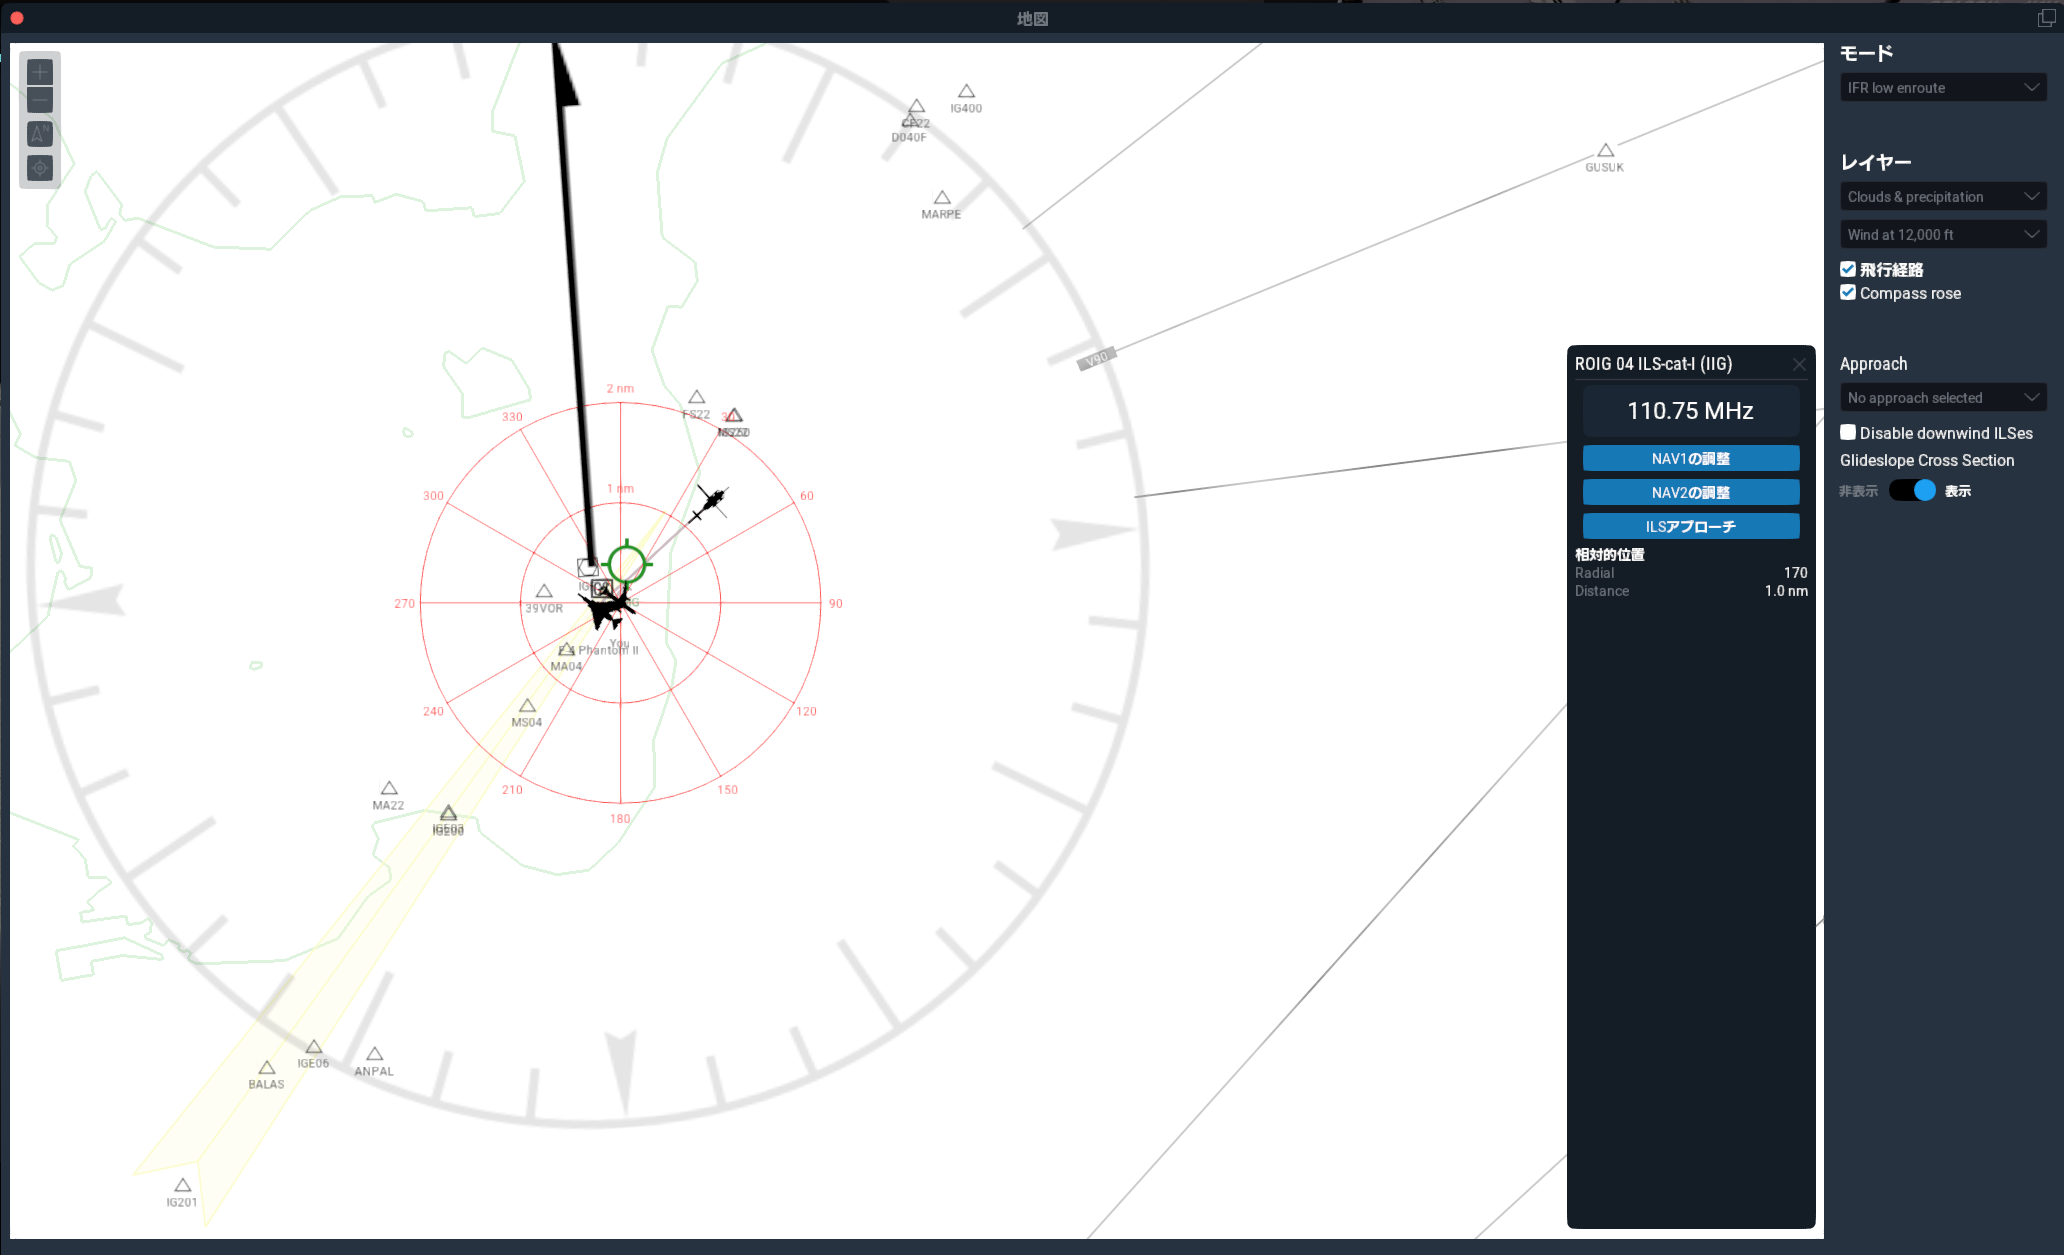This screenshot has height=1255, width=2064.
Task: Expand the Clouds & precipitation dropdown
Action: pyautogui.click(x=1943, y=197)
